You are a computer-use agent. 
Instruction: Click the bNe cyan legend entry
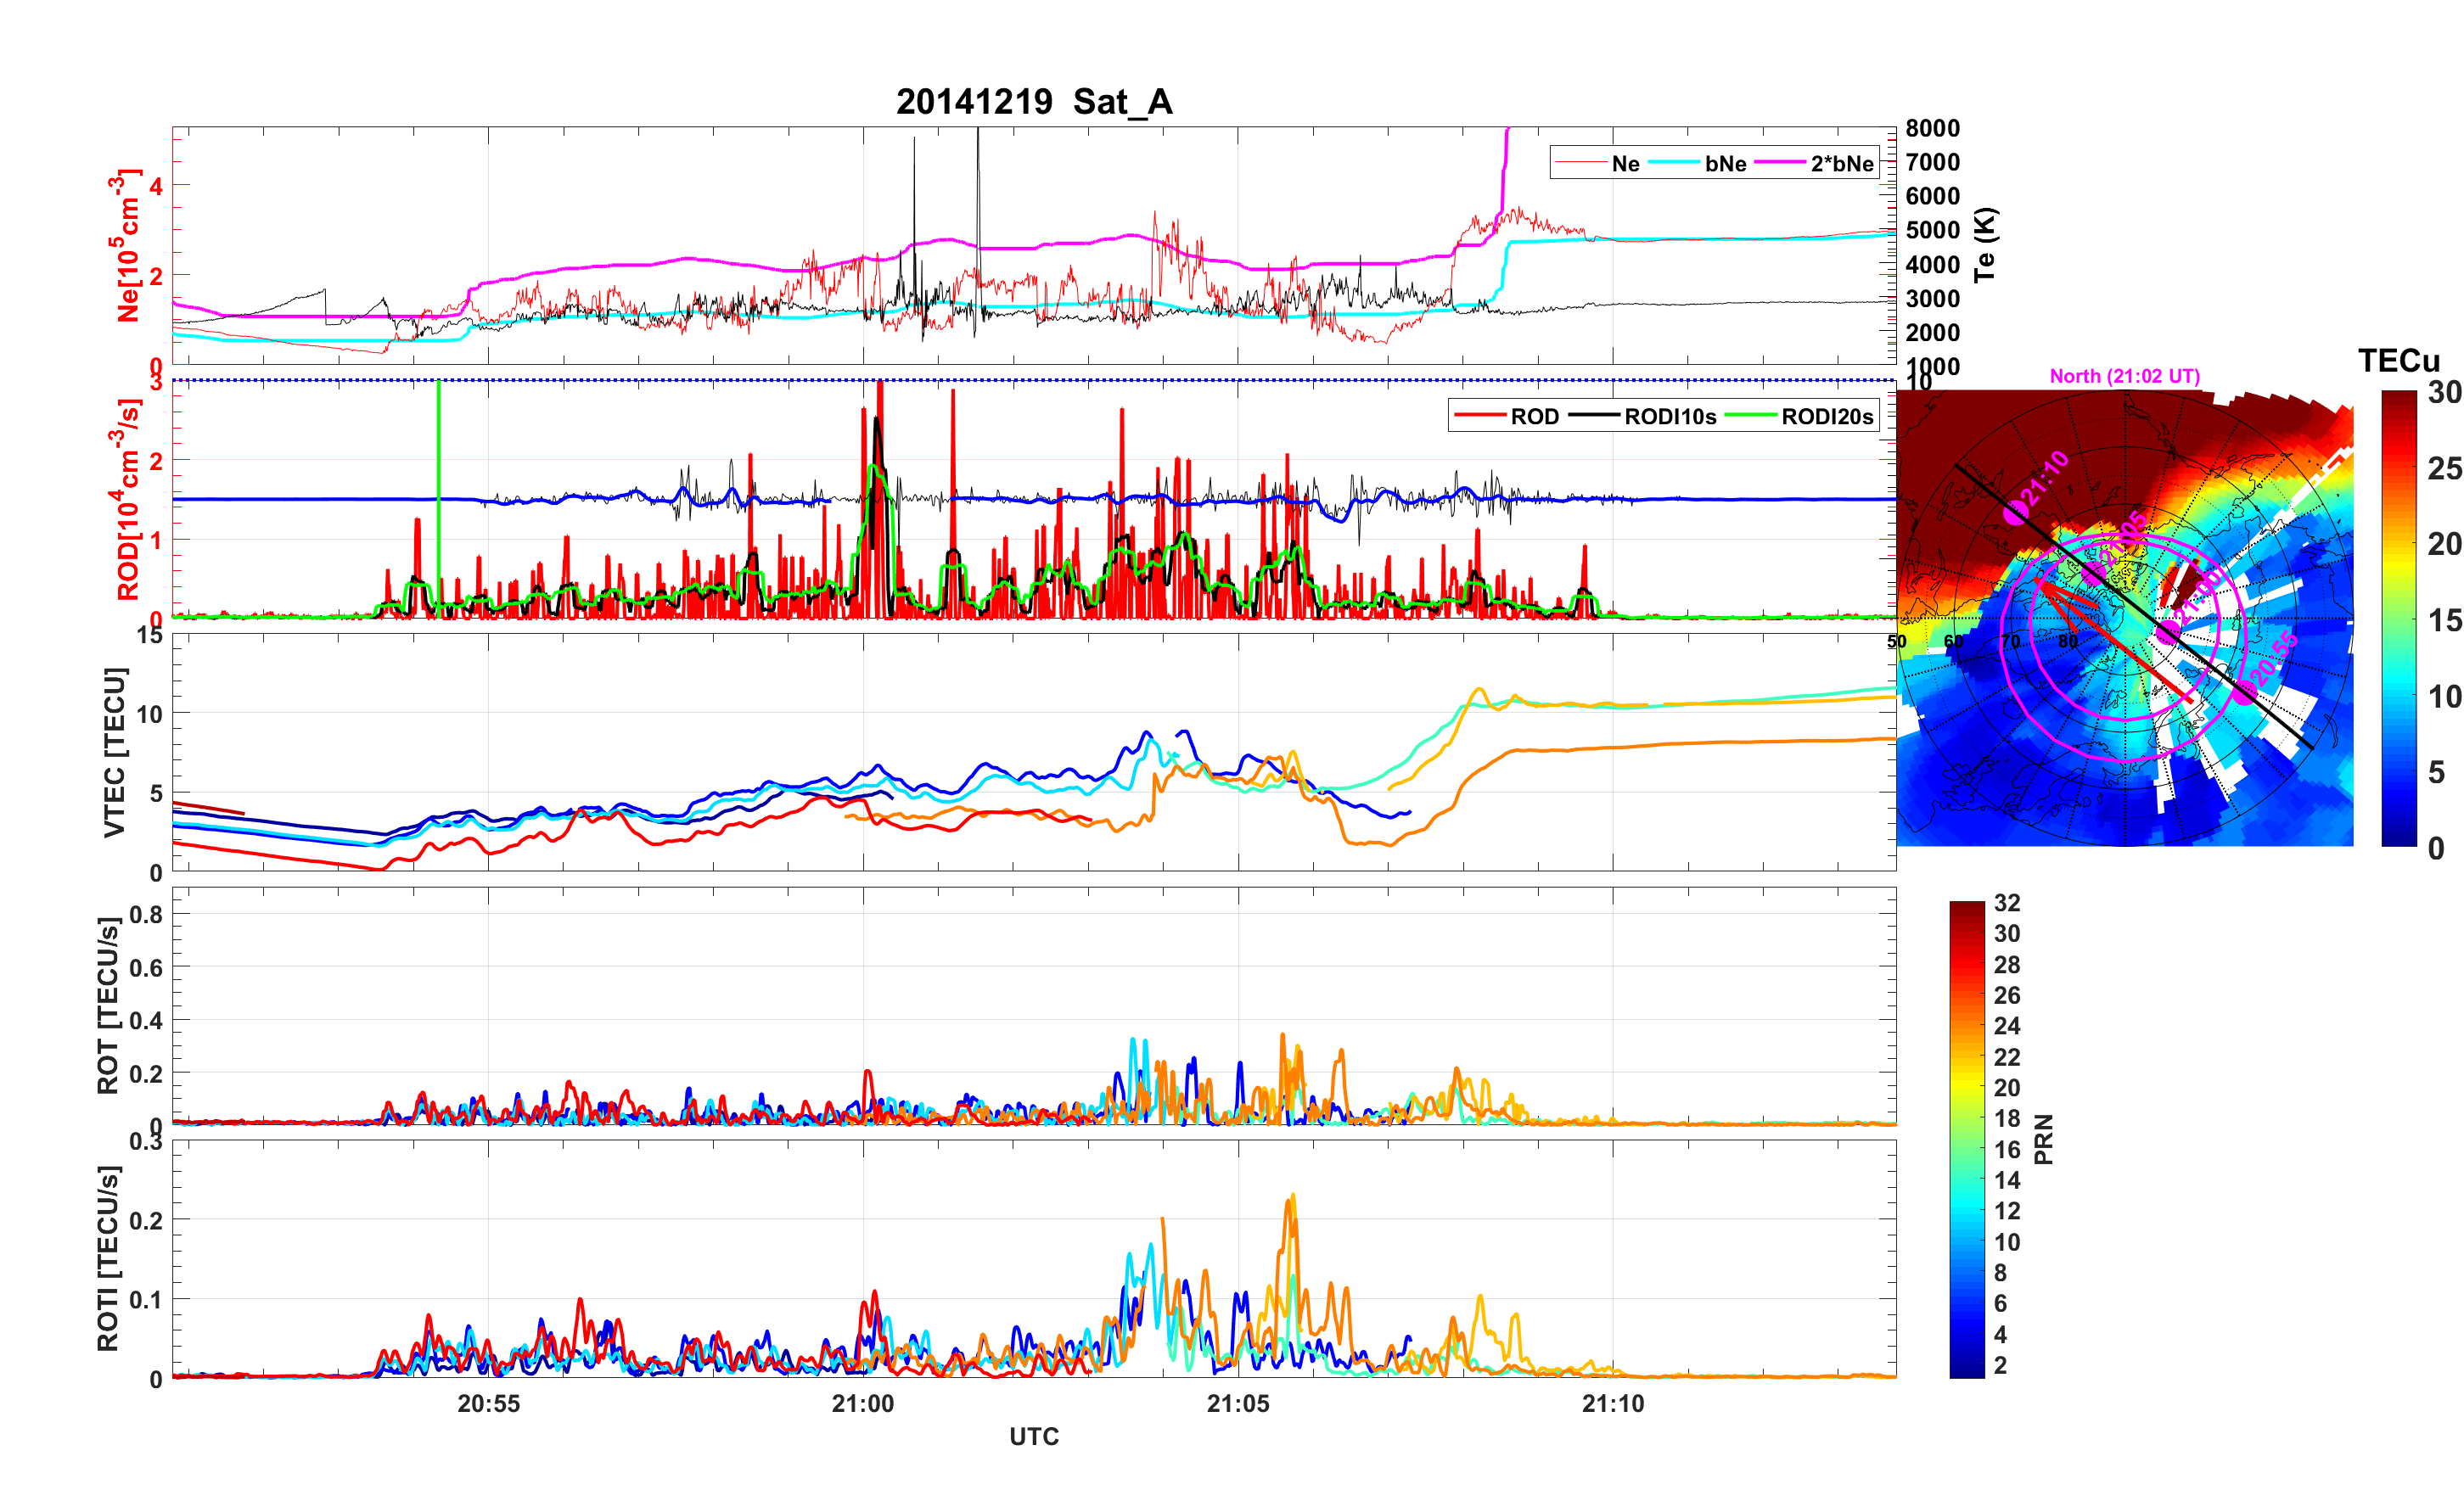(1725, 163)
